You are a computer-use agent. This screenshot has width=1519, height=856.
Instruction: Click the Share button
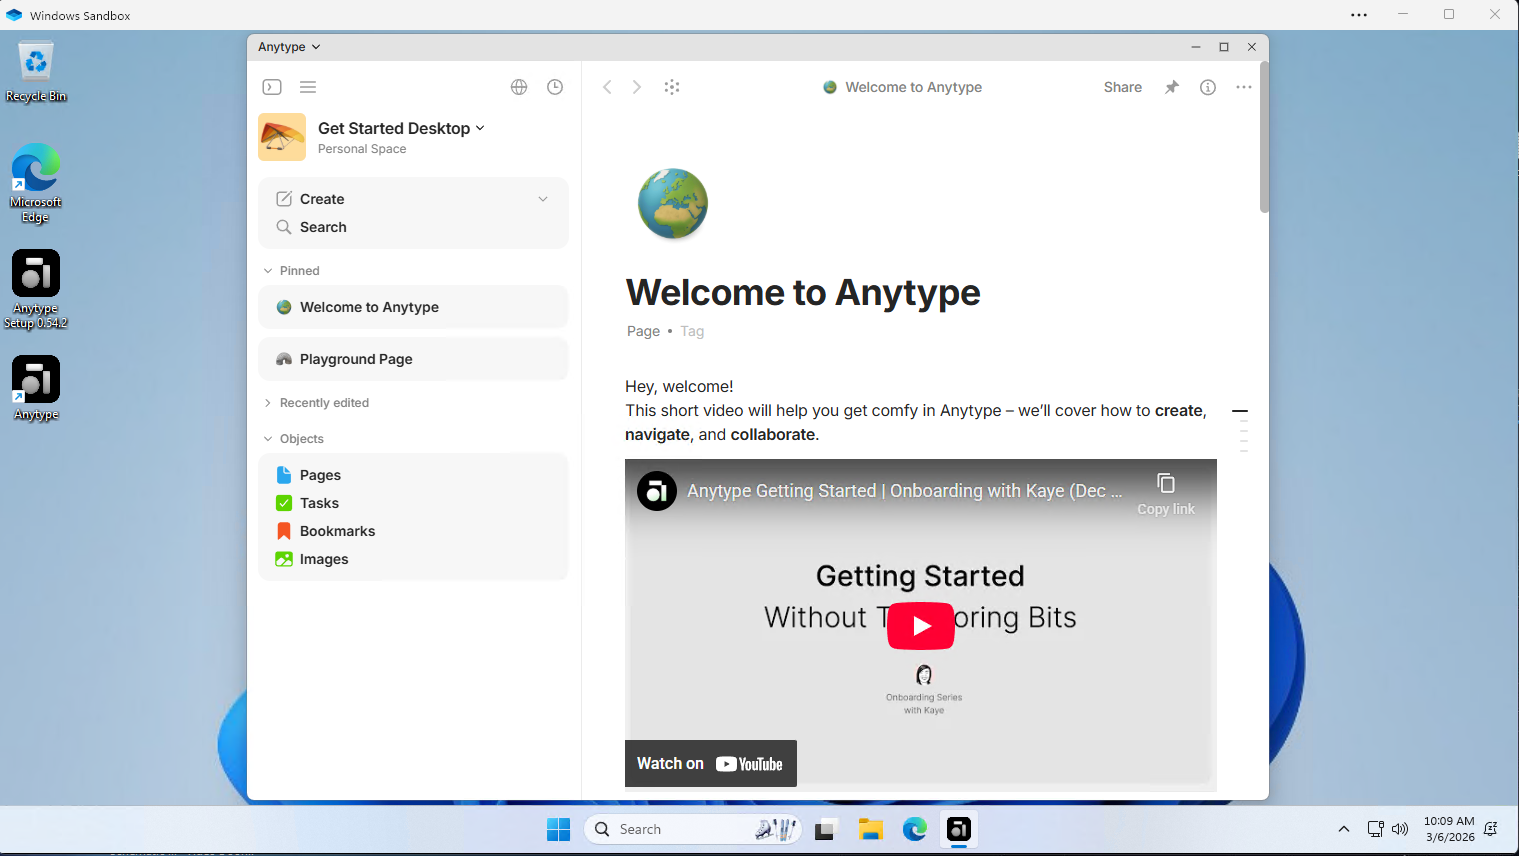pyautogui.click(x=1123, y=87)
